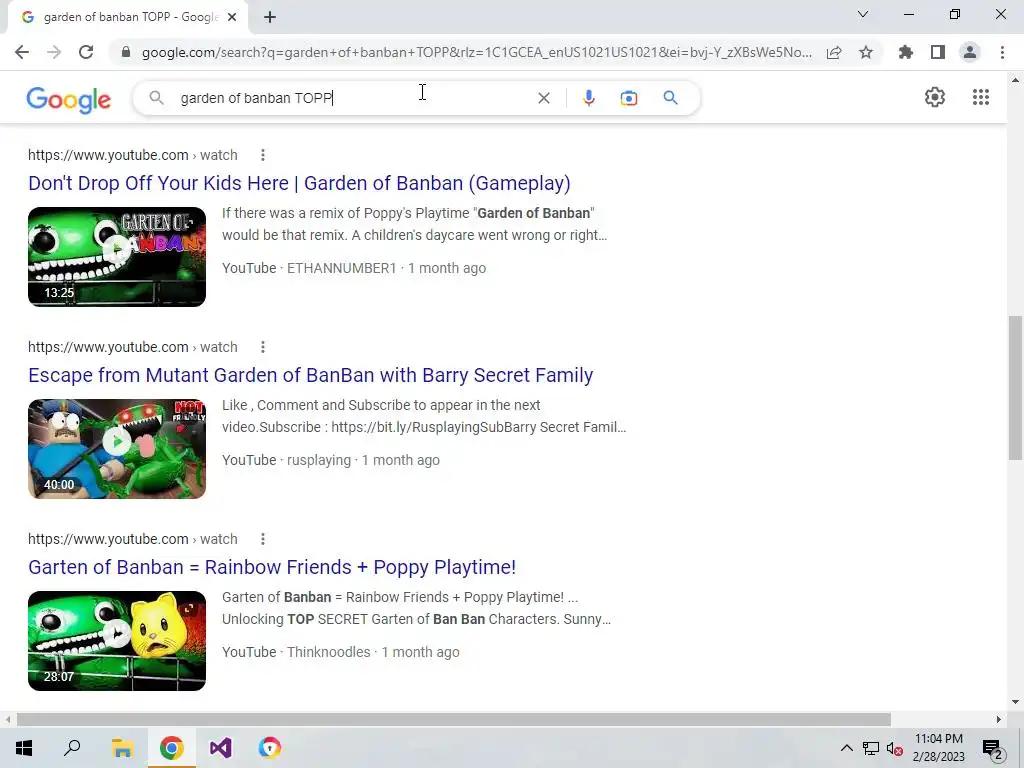
Task: Open options for Escape from Mutant result
Action: (263, 347)
